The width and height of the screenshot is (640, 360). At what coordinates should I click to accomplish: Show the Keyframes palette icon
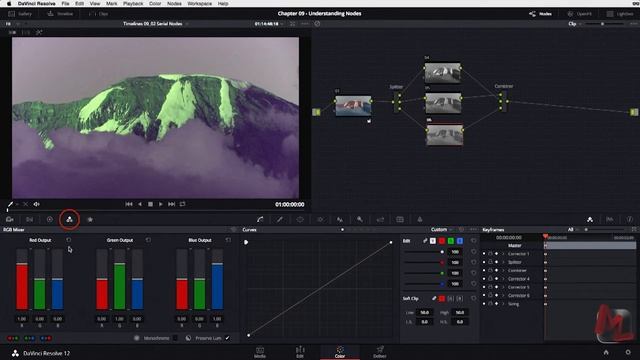point(590,220)
